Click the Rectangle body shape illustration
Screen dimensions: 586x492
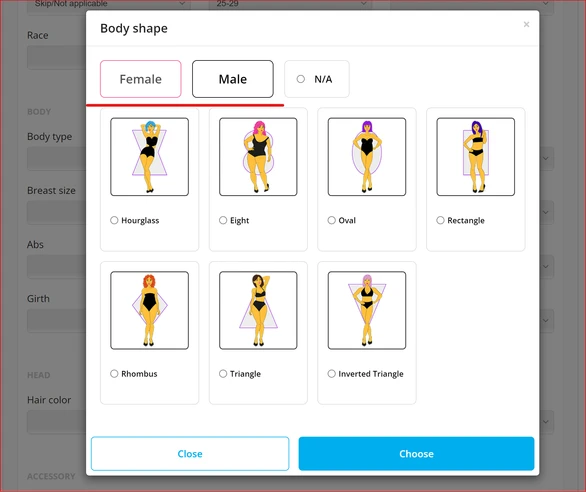(476, 157)
